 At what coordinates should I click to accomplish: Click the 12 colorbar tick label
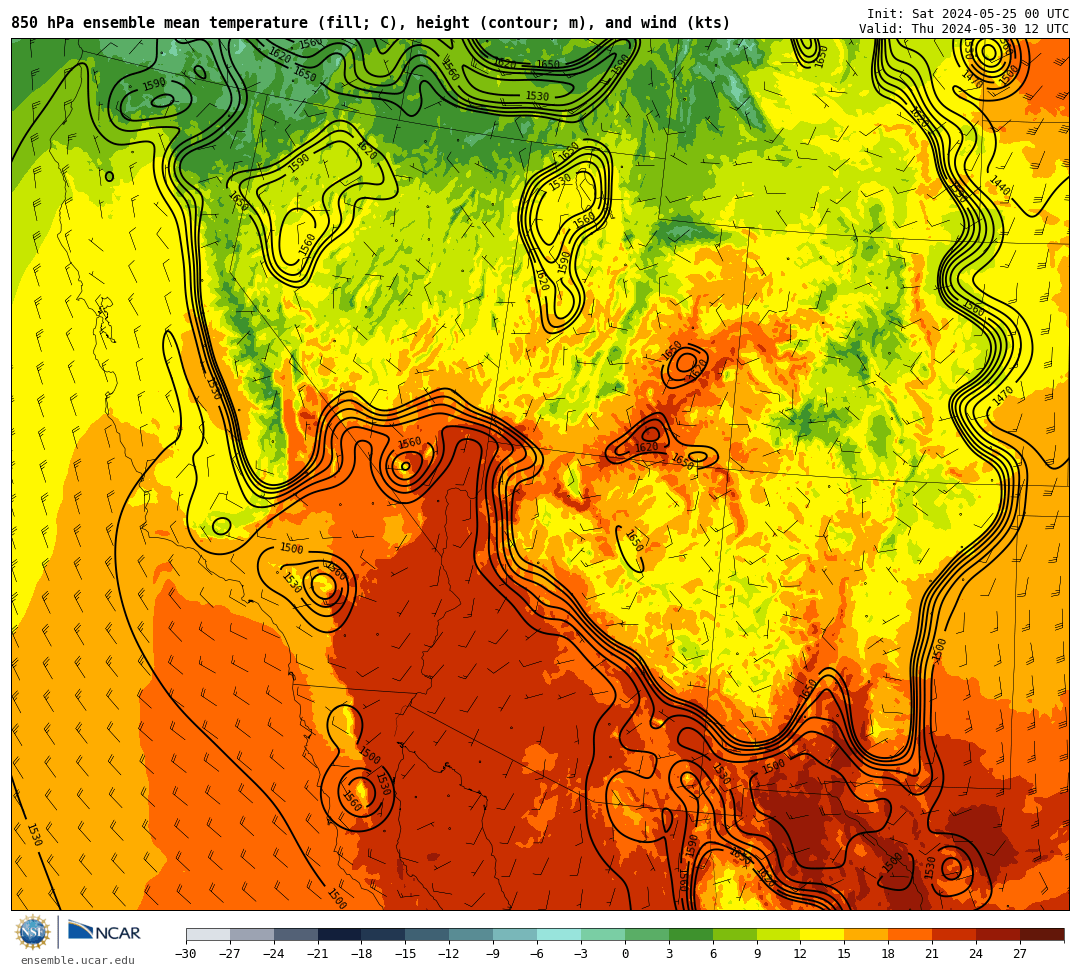tap(801, 954)
